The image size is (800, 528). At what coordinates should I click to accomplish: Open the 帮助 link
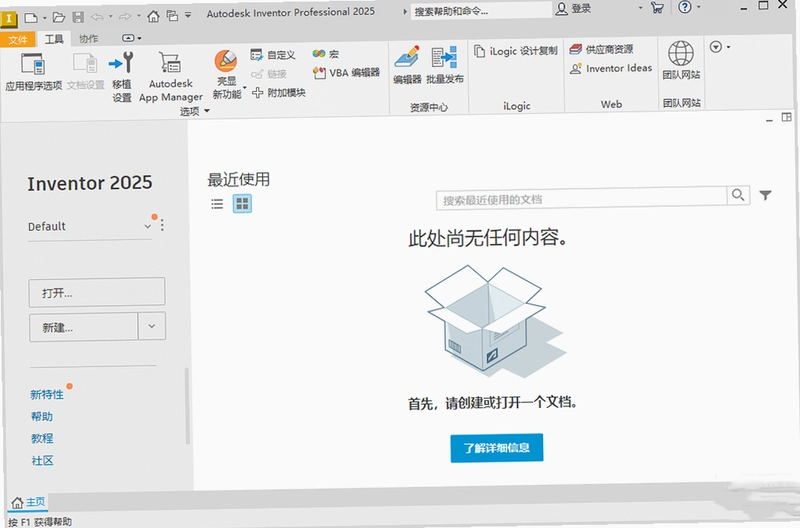(x=41, y=417)
